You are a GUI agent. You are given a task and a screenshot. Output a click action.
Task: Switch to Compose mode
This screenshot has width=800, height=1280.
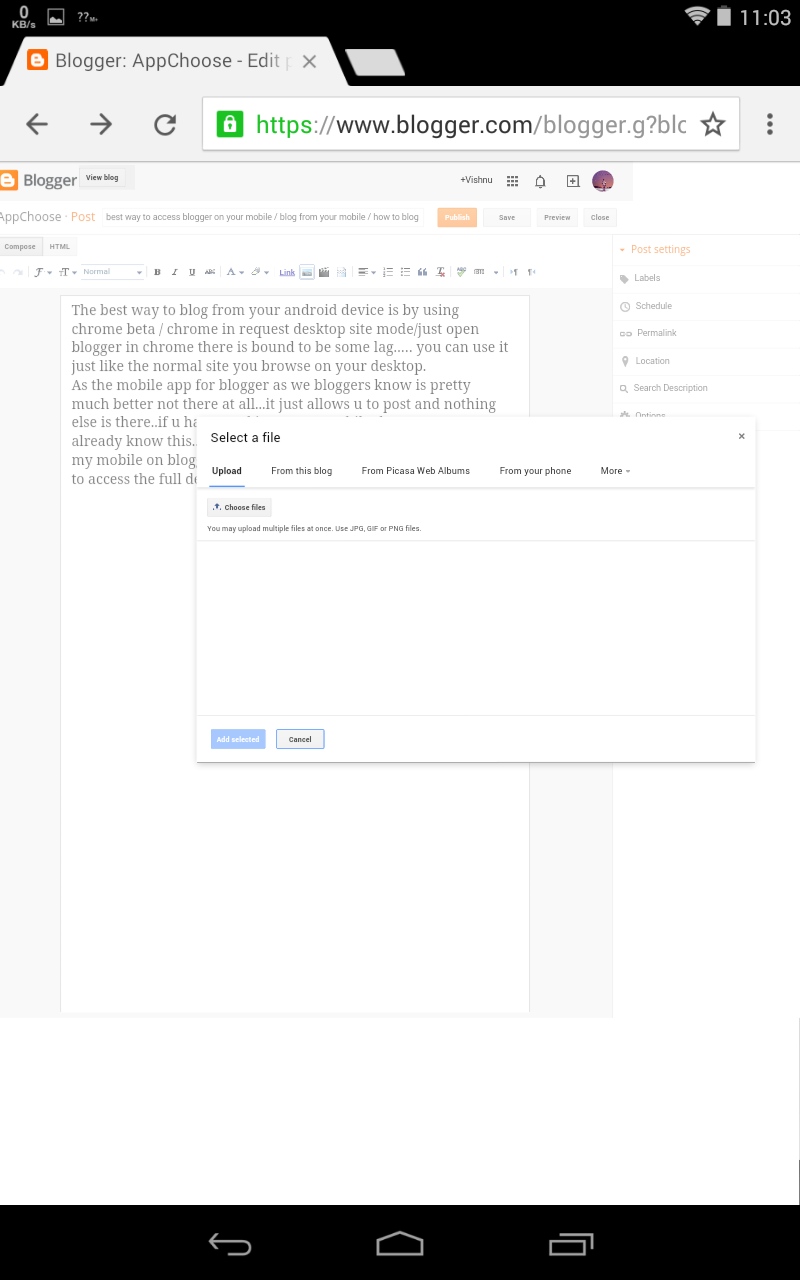tap(20, 246)
